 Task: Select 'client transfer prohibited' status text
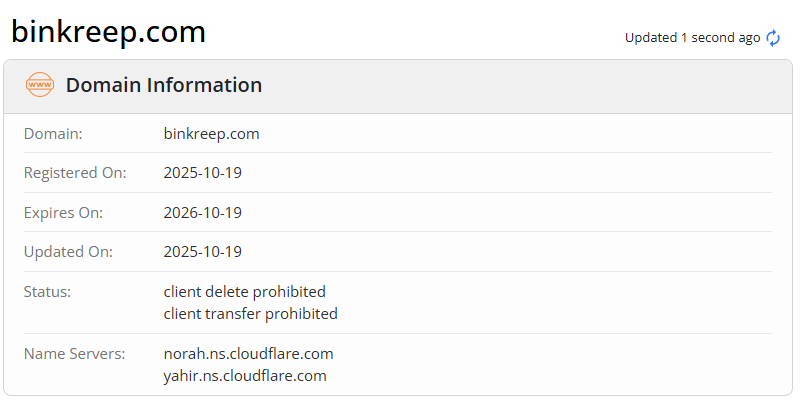[x=251, y=314]
